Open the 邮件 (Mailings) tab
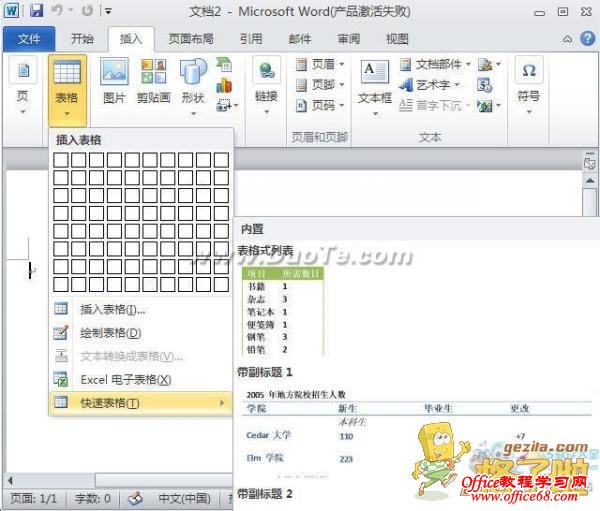 (x=300, y=39)
